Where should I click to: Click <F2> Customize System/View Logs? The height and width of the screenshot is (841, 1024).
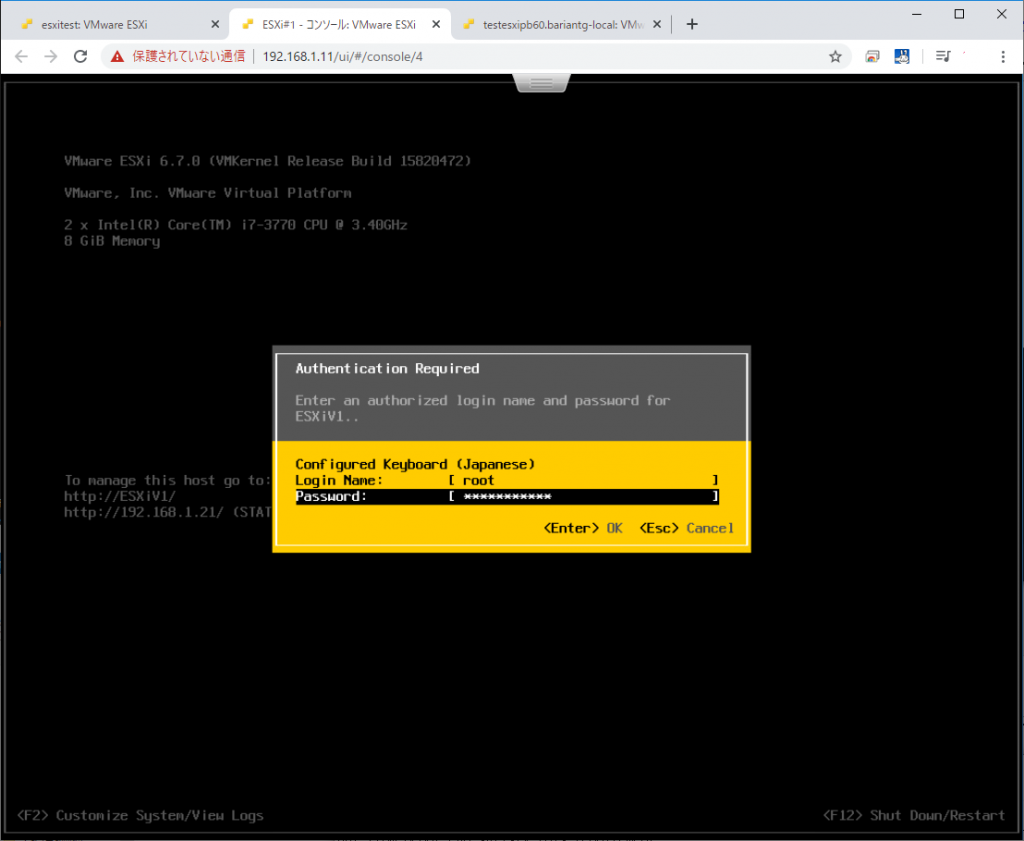140,816
